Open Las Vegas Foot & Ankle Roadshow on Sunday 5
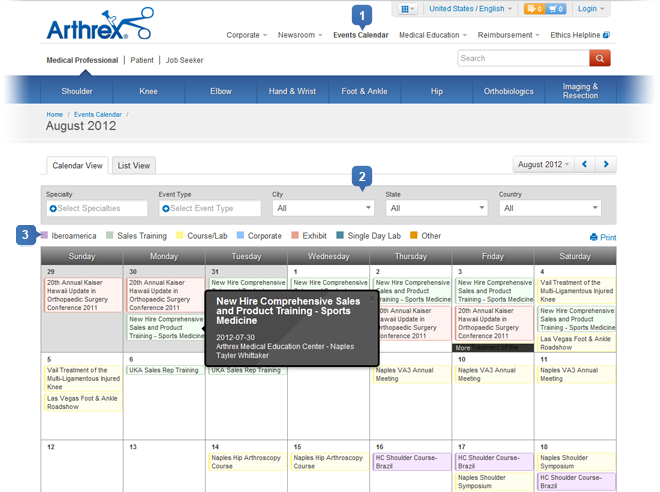Image resolution: width=660 pixels, height=492 pixels. [x=83, y=402]
